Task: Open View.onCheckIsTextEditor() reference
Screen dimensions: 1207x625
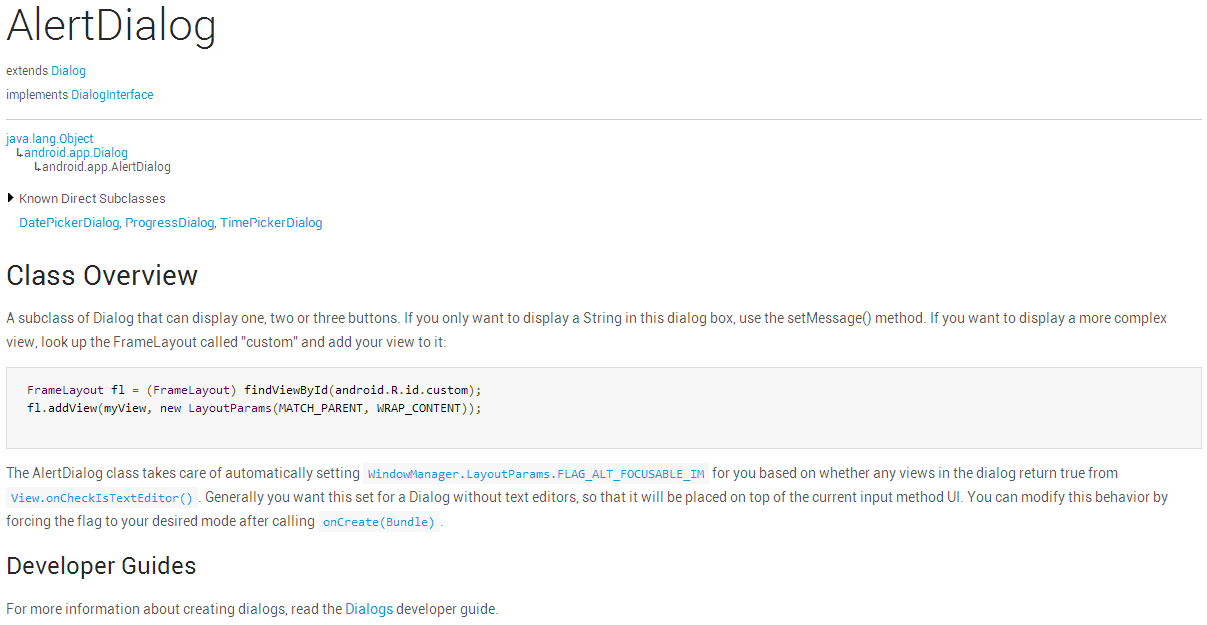Action: click(x=102, y=497)
